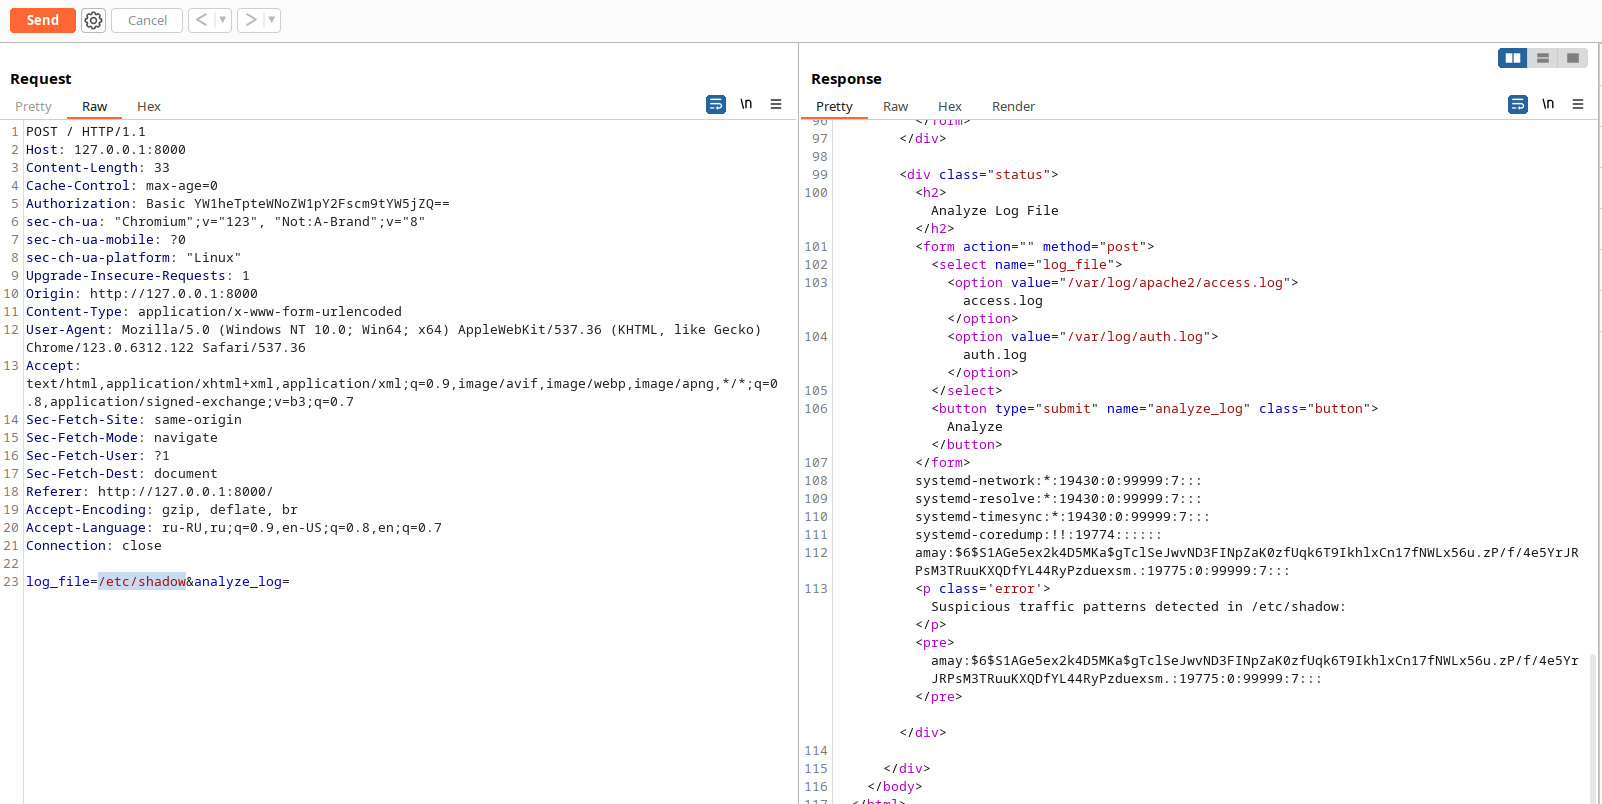The image size is (1602, 804).
Task: Select combined tabbed layout icon
Action: 1573,58
